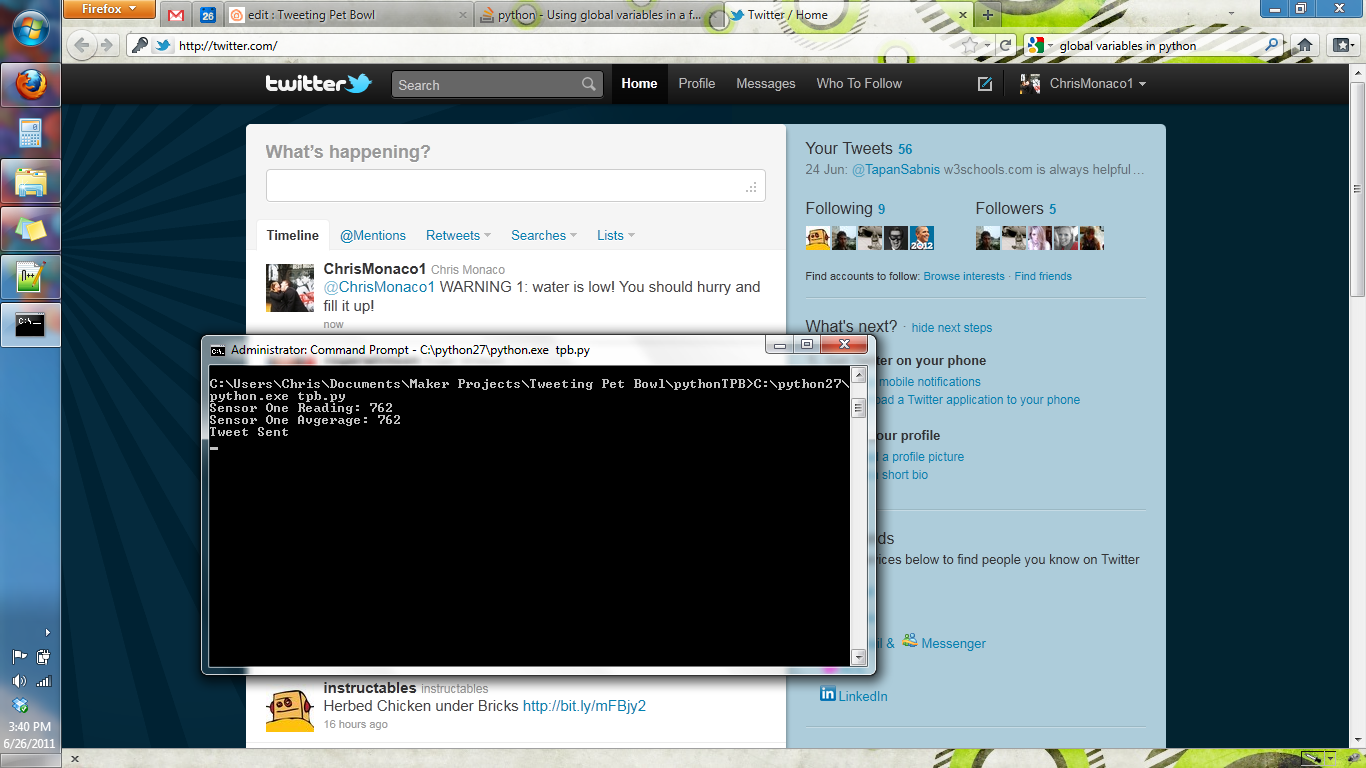Click the Twitter site identity icon in address bar
The image size is (1366, 768).
(163, 45)
